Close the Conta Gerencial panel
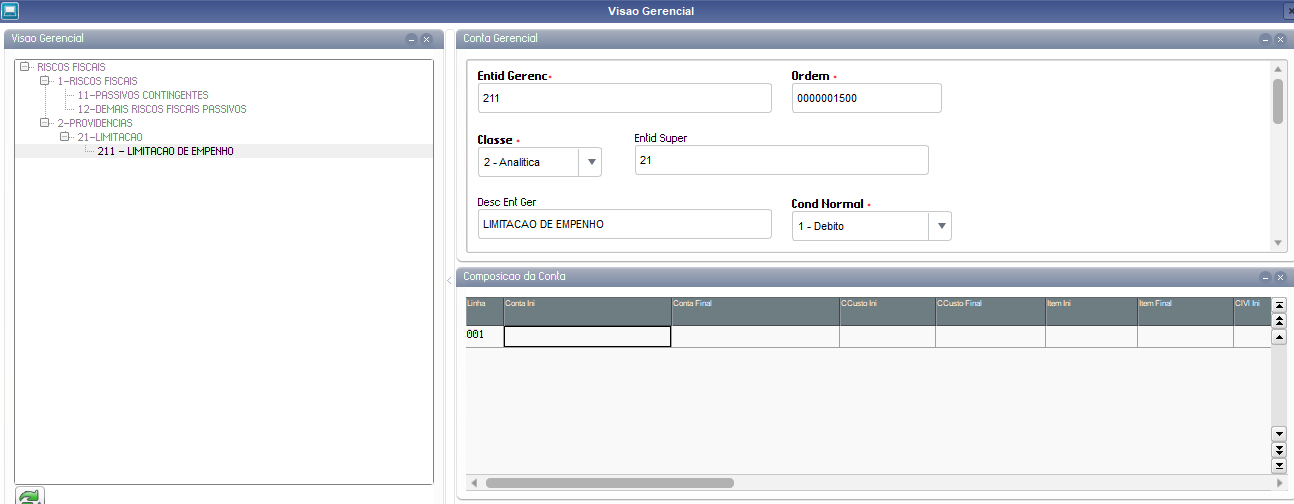This screenshot has height=504, width=1294. point(1280,39)
